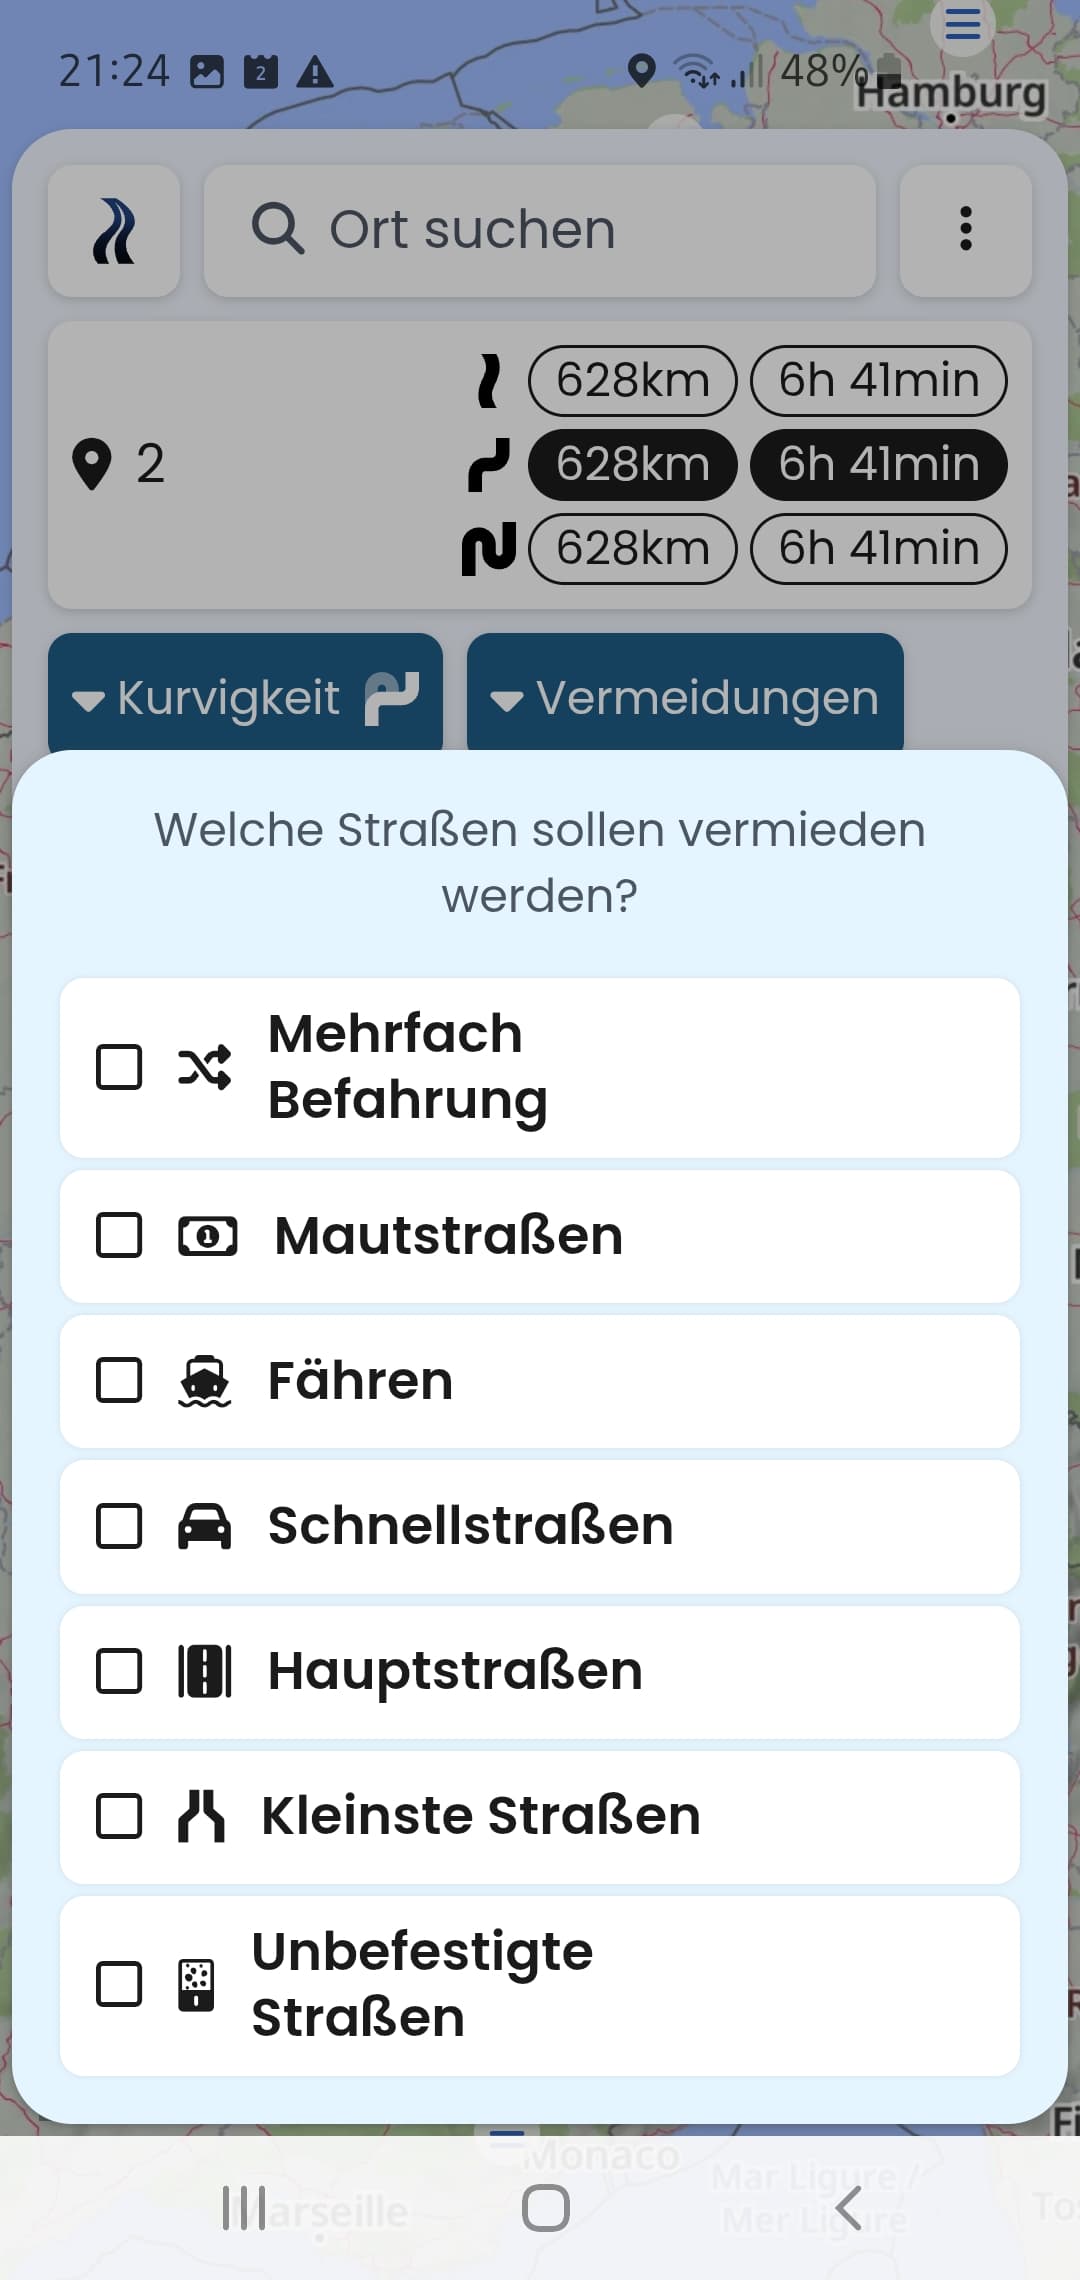
Task: Toggle the Unbefestigte Straßen checkbox
Action: 119,1985
